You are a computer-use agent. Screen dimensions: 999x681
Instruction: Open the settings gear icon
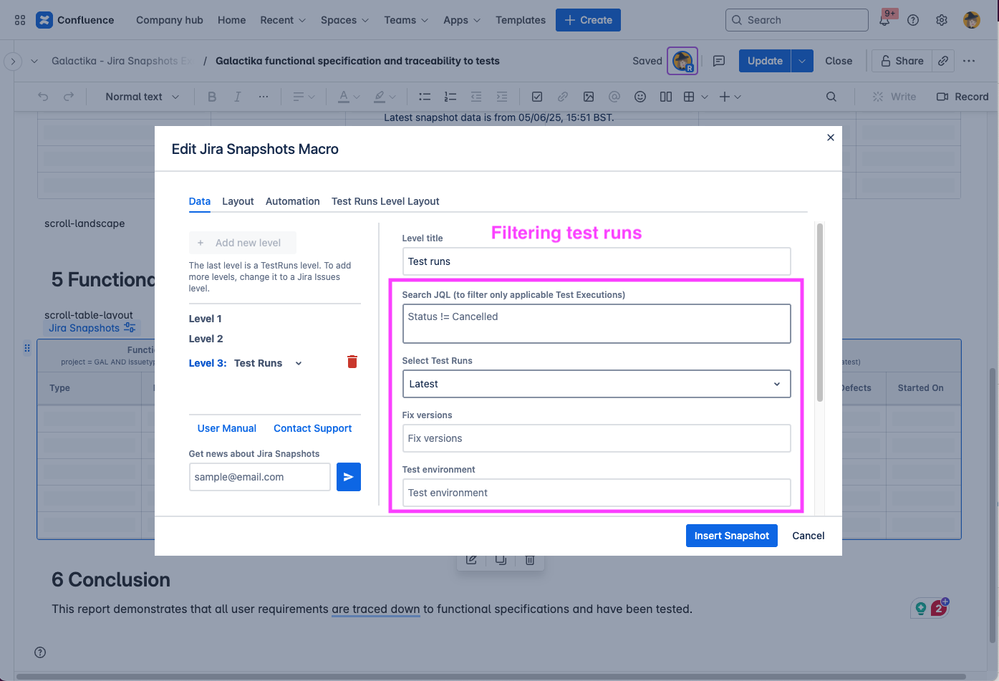point(942,20)
